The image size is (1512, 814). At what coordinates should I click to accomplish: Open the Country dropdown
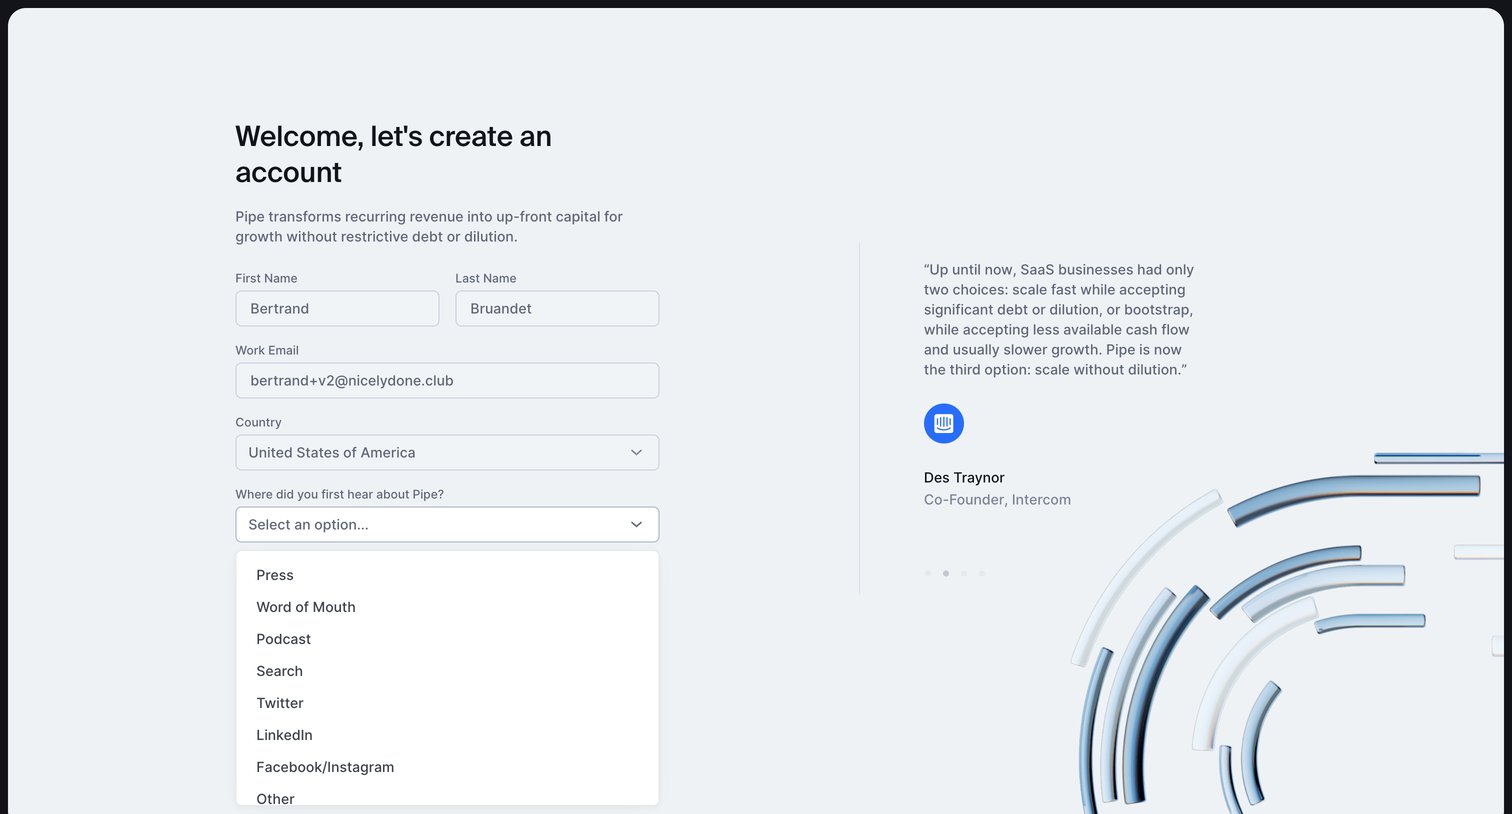(x=447, y=452)
